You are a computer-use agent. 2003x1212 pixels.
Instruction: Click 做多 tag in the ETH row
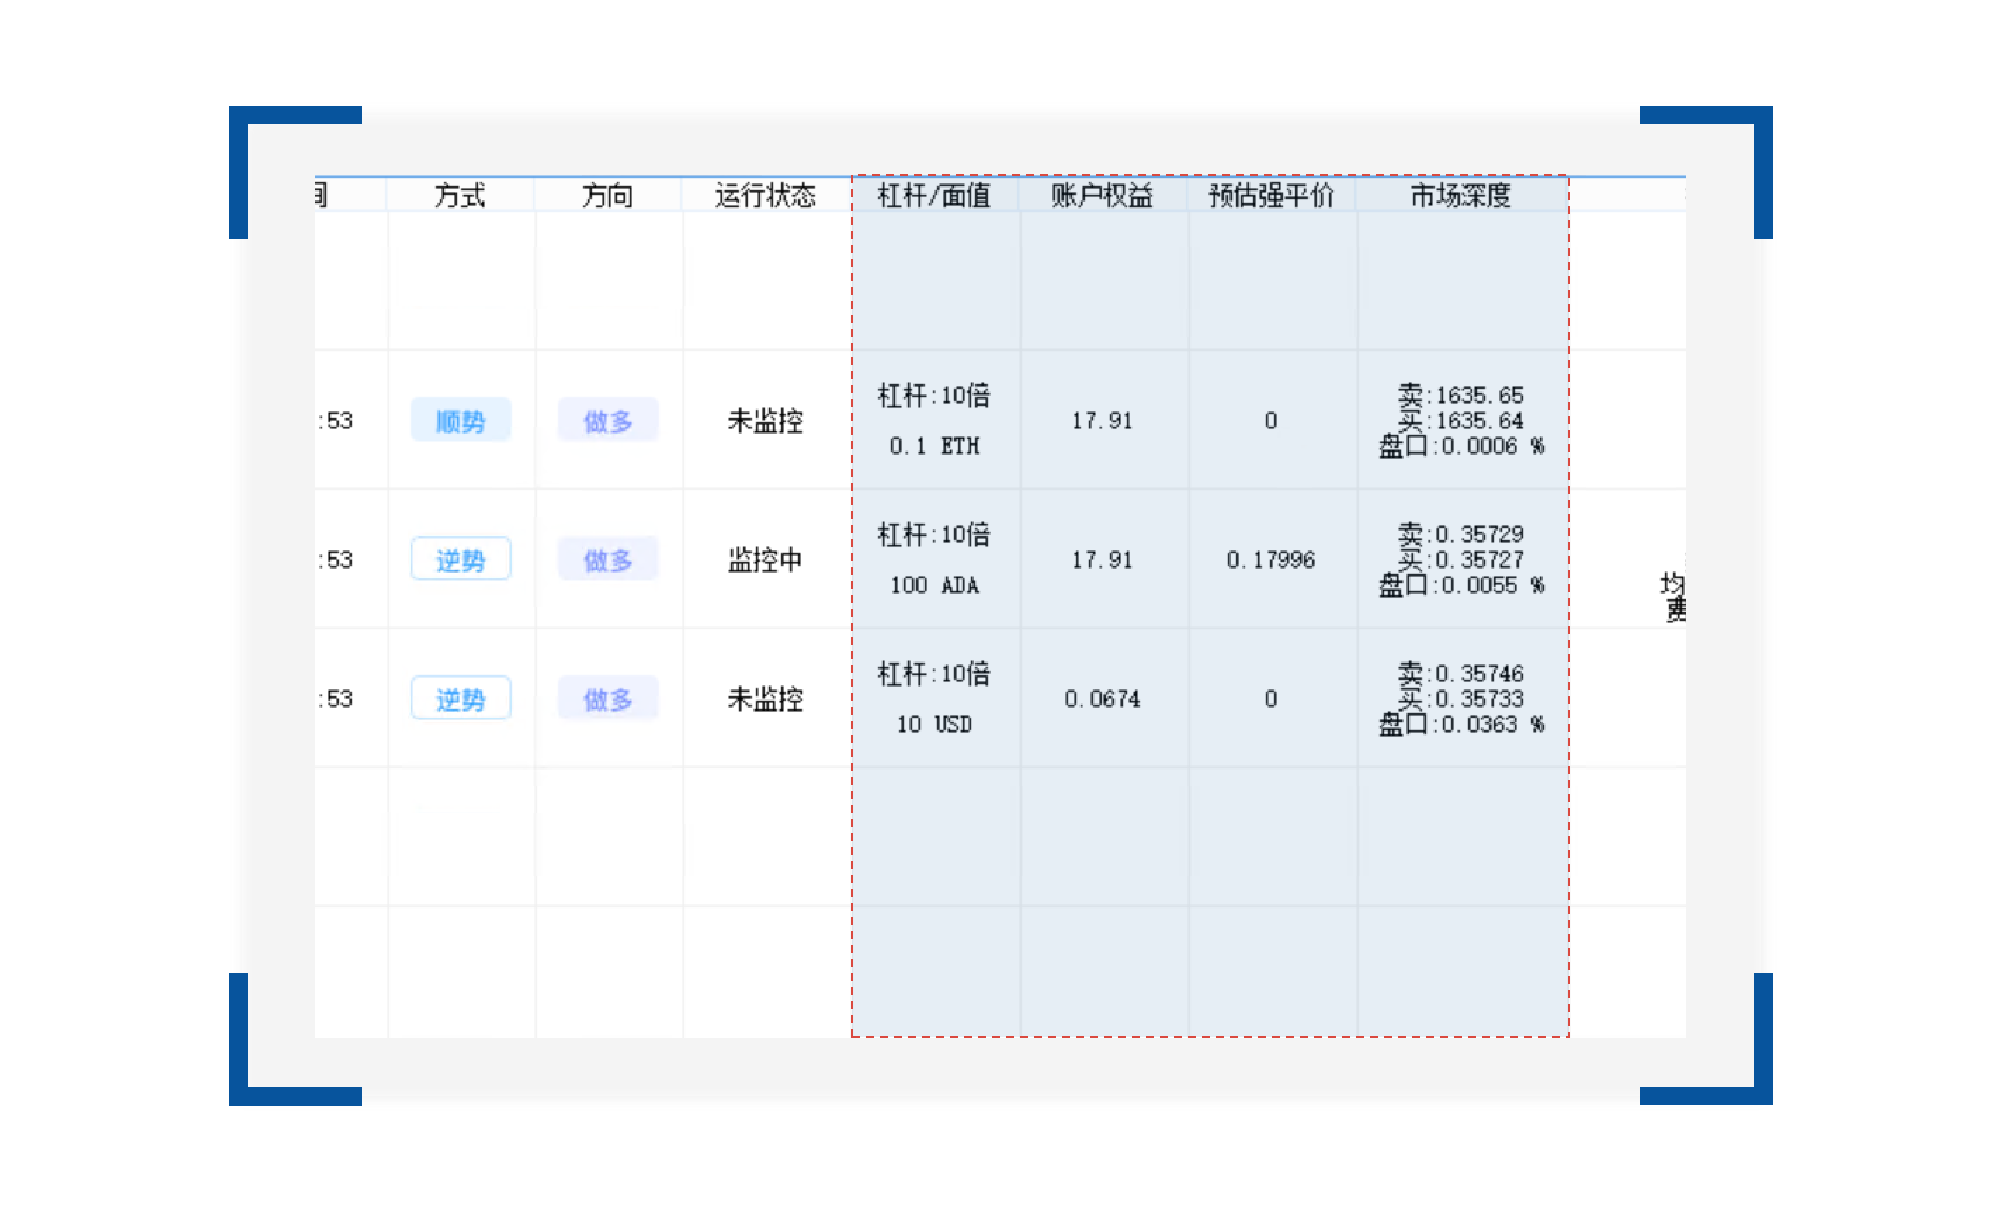click(x=608, y=421)
